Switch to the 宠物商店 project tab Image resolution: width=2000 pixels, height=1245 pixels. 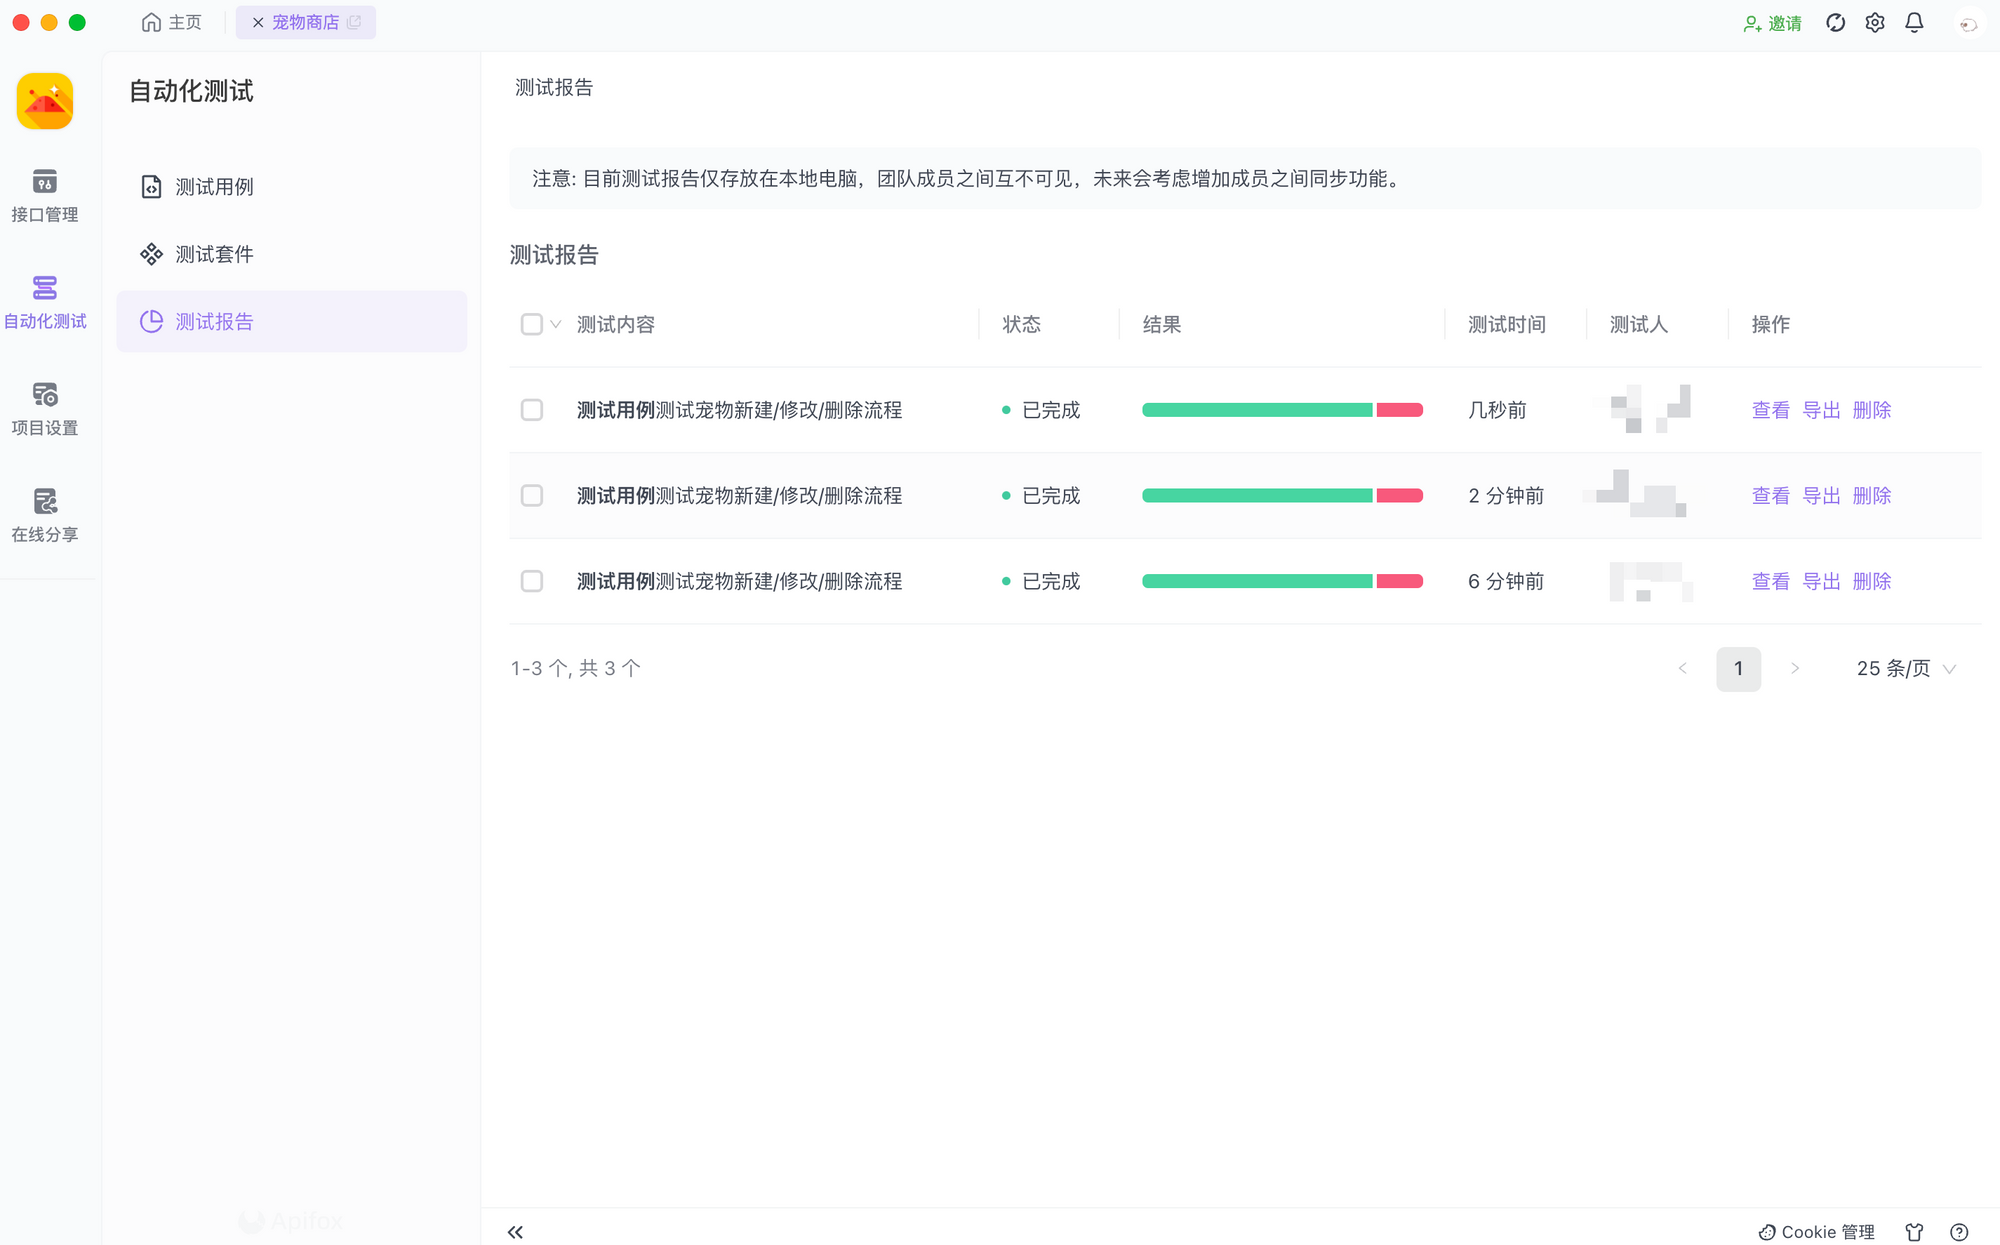[305, 22]
